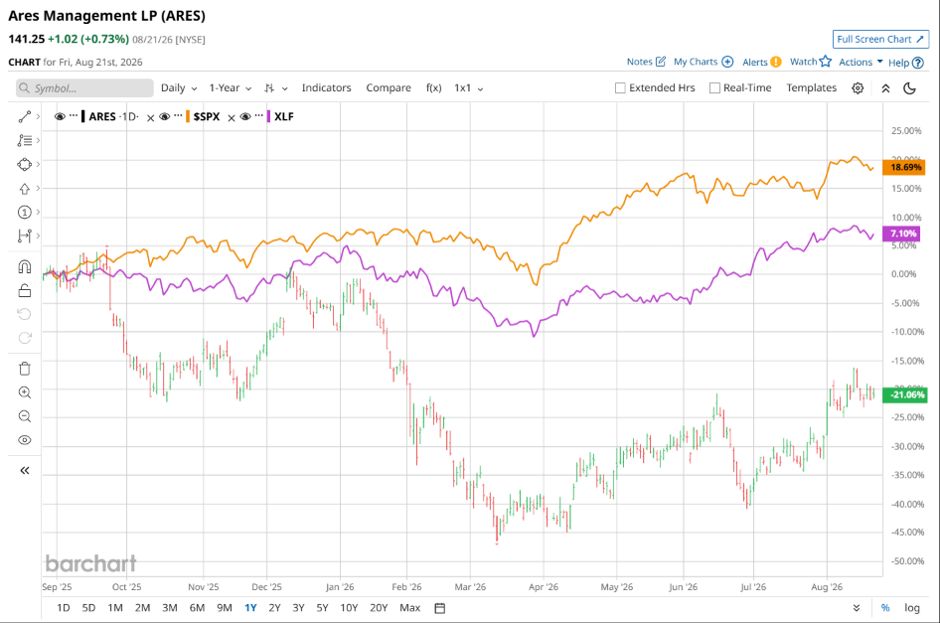Image resolution: width=940 pixels, height=623 pixels.
Task: Click the orange $SPX color swatch
Action: tap(188, 116)
